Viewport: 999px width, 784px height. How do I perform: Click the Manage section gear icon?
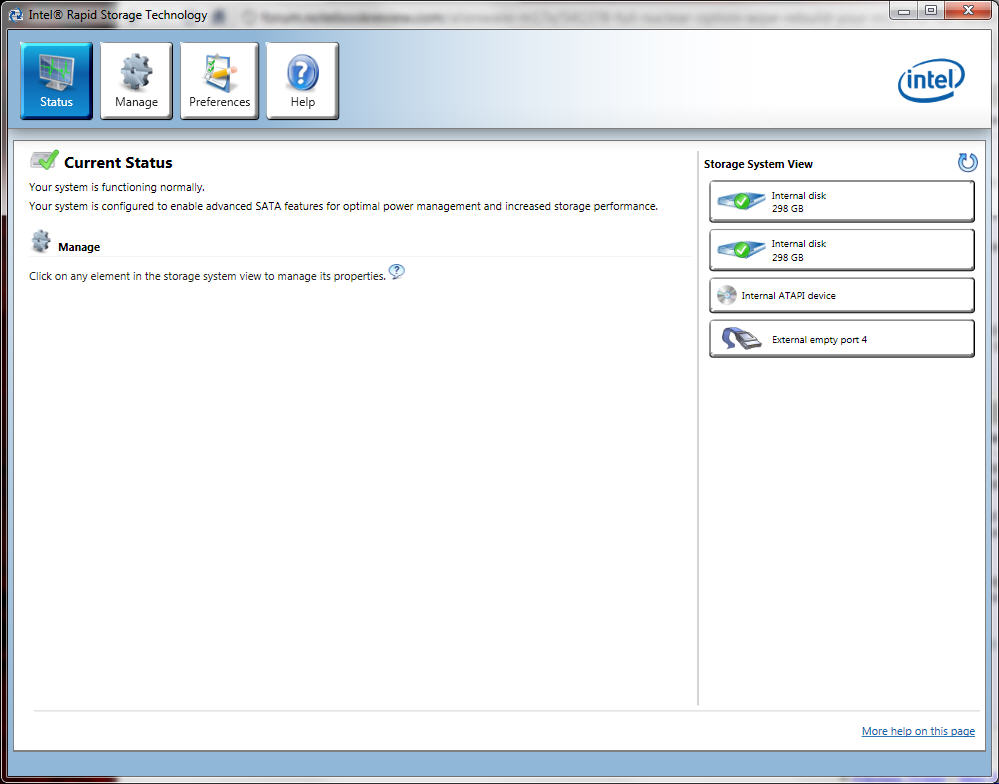click(x=41, y=241)
